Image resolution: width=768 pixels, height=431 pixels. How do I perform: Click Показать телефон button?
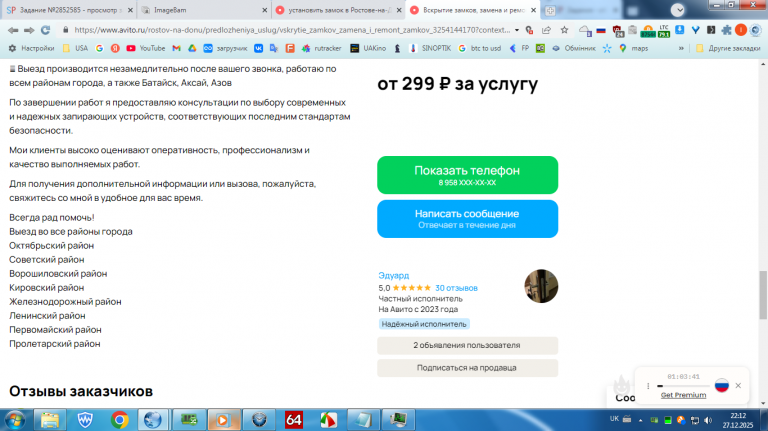[467, 175]
